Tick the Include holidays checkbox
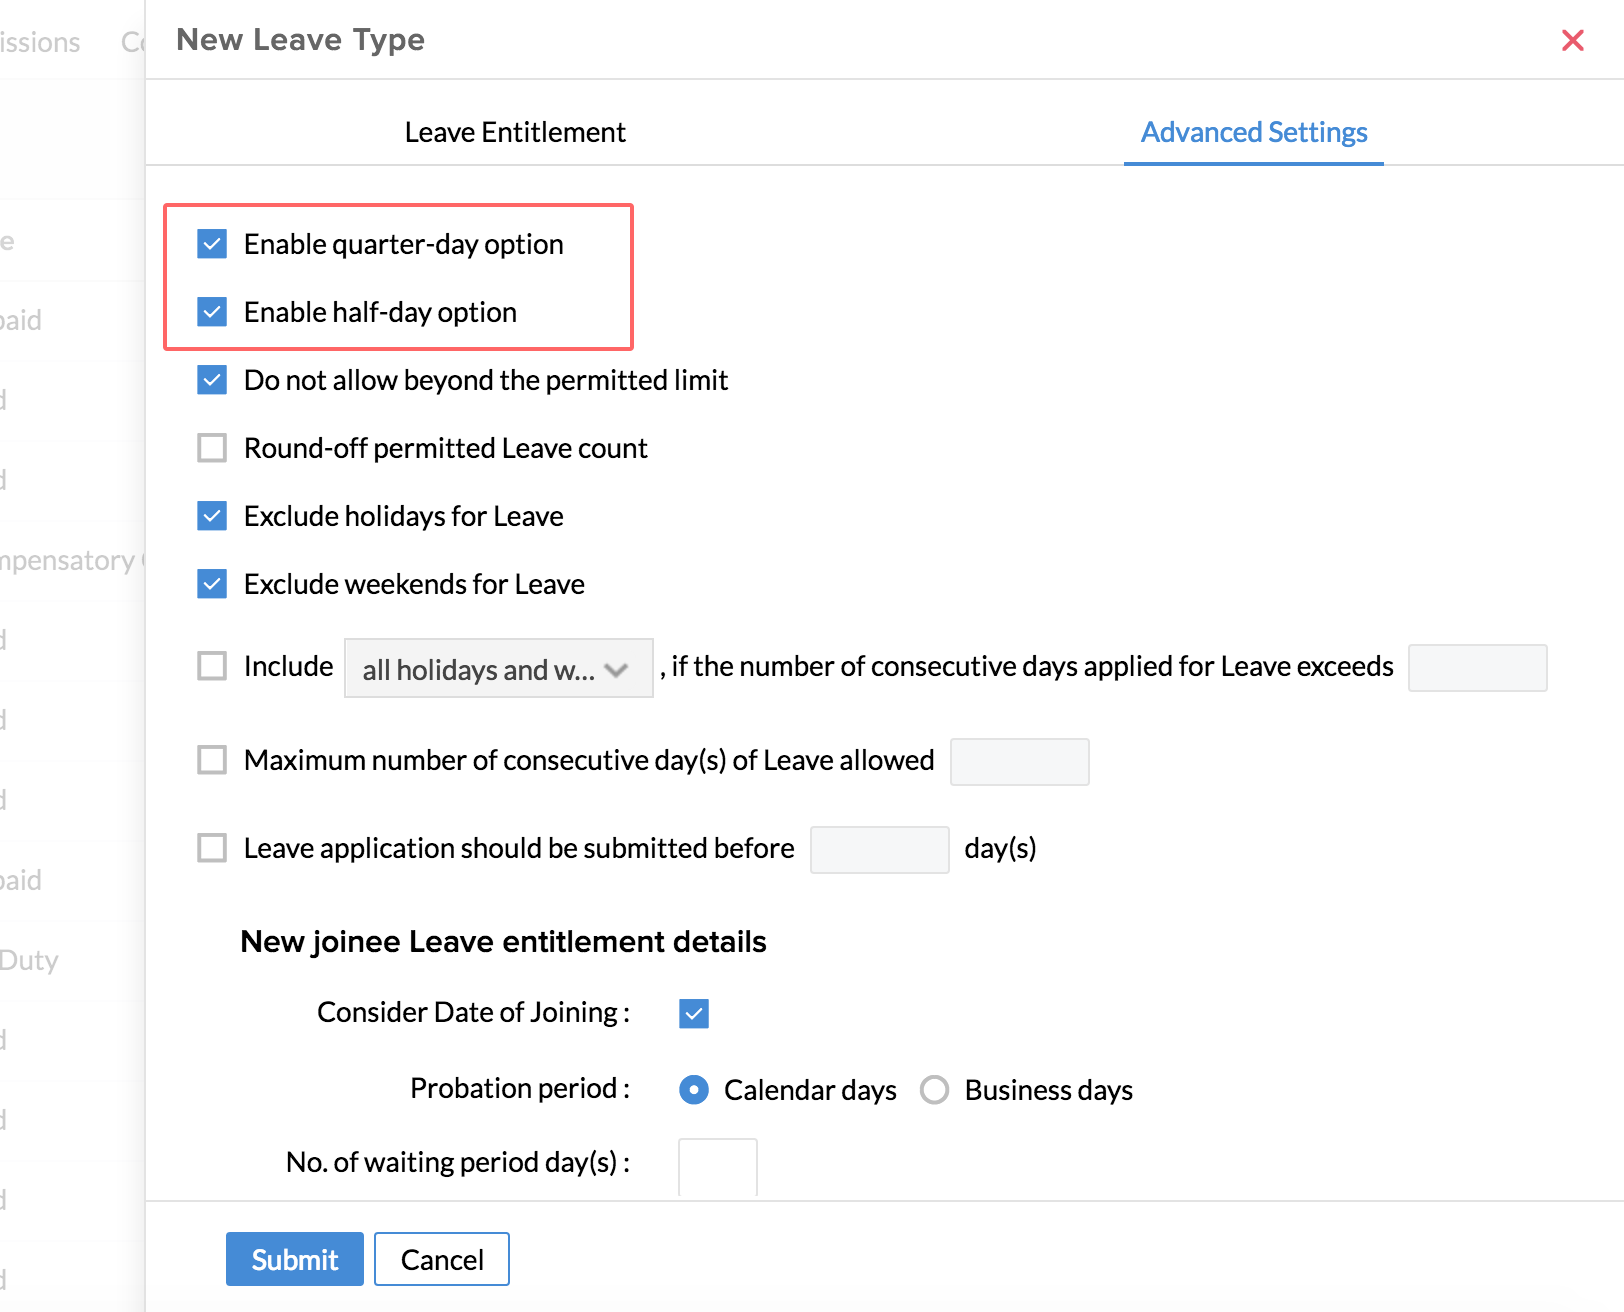This screenshot has height=1312, width=1624. tap(212, 666)
